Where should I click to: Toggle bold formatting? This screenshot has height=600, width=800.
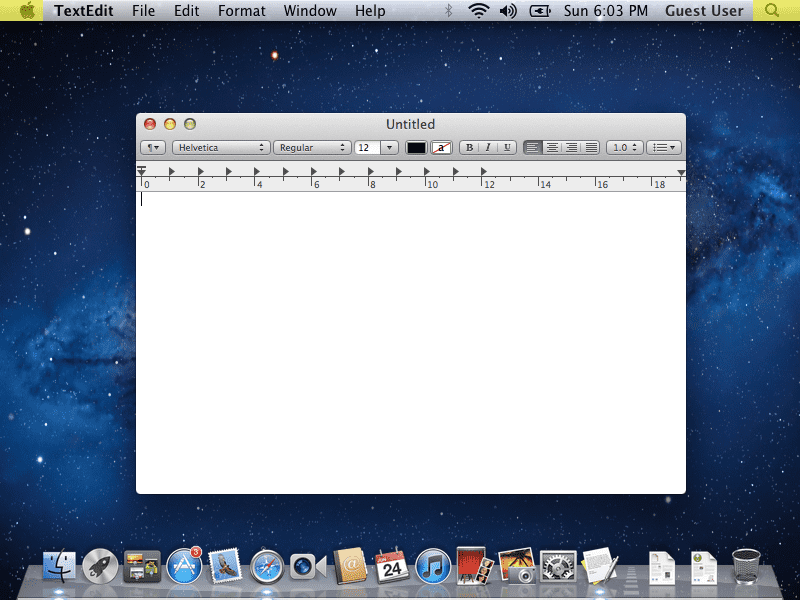click(x=469, y=147)
